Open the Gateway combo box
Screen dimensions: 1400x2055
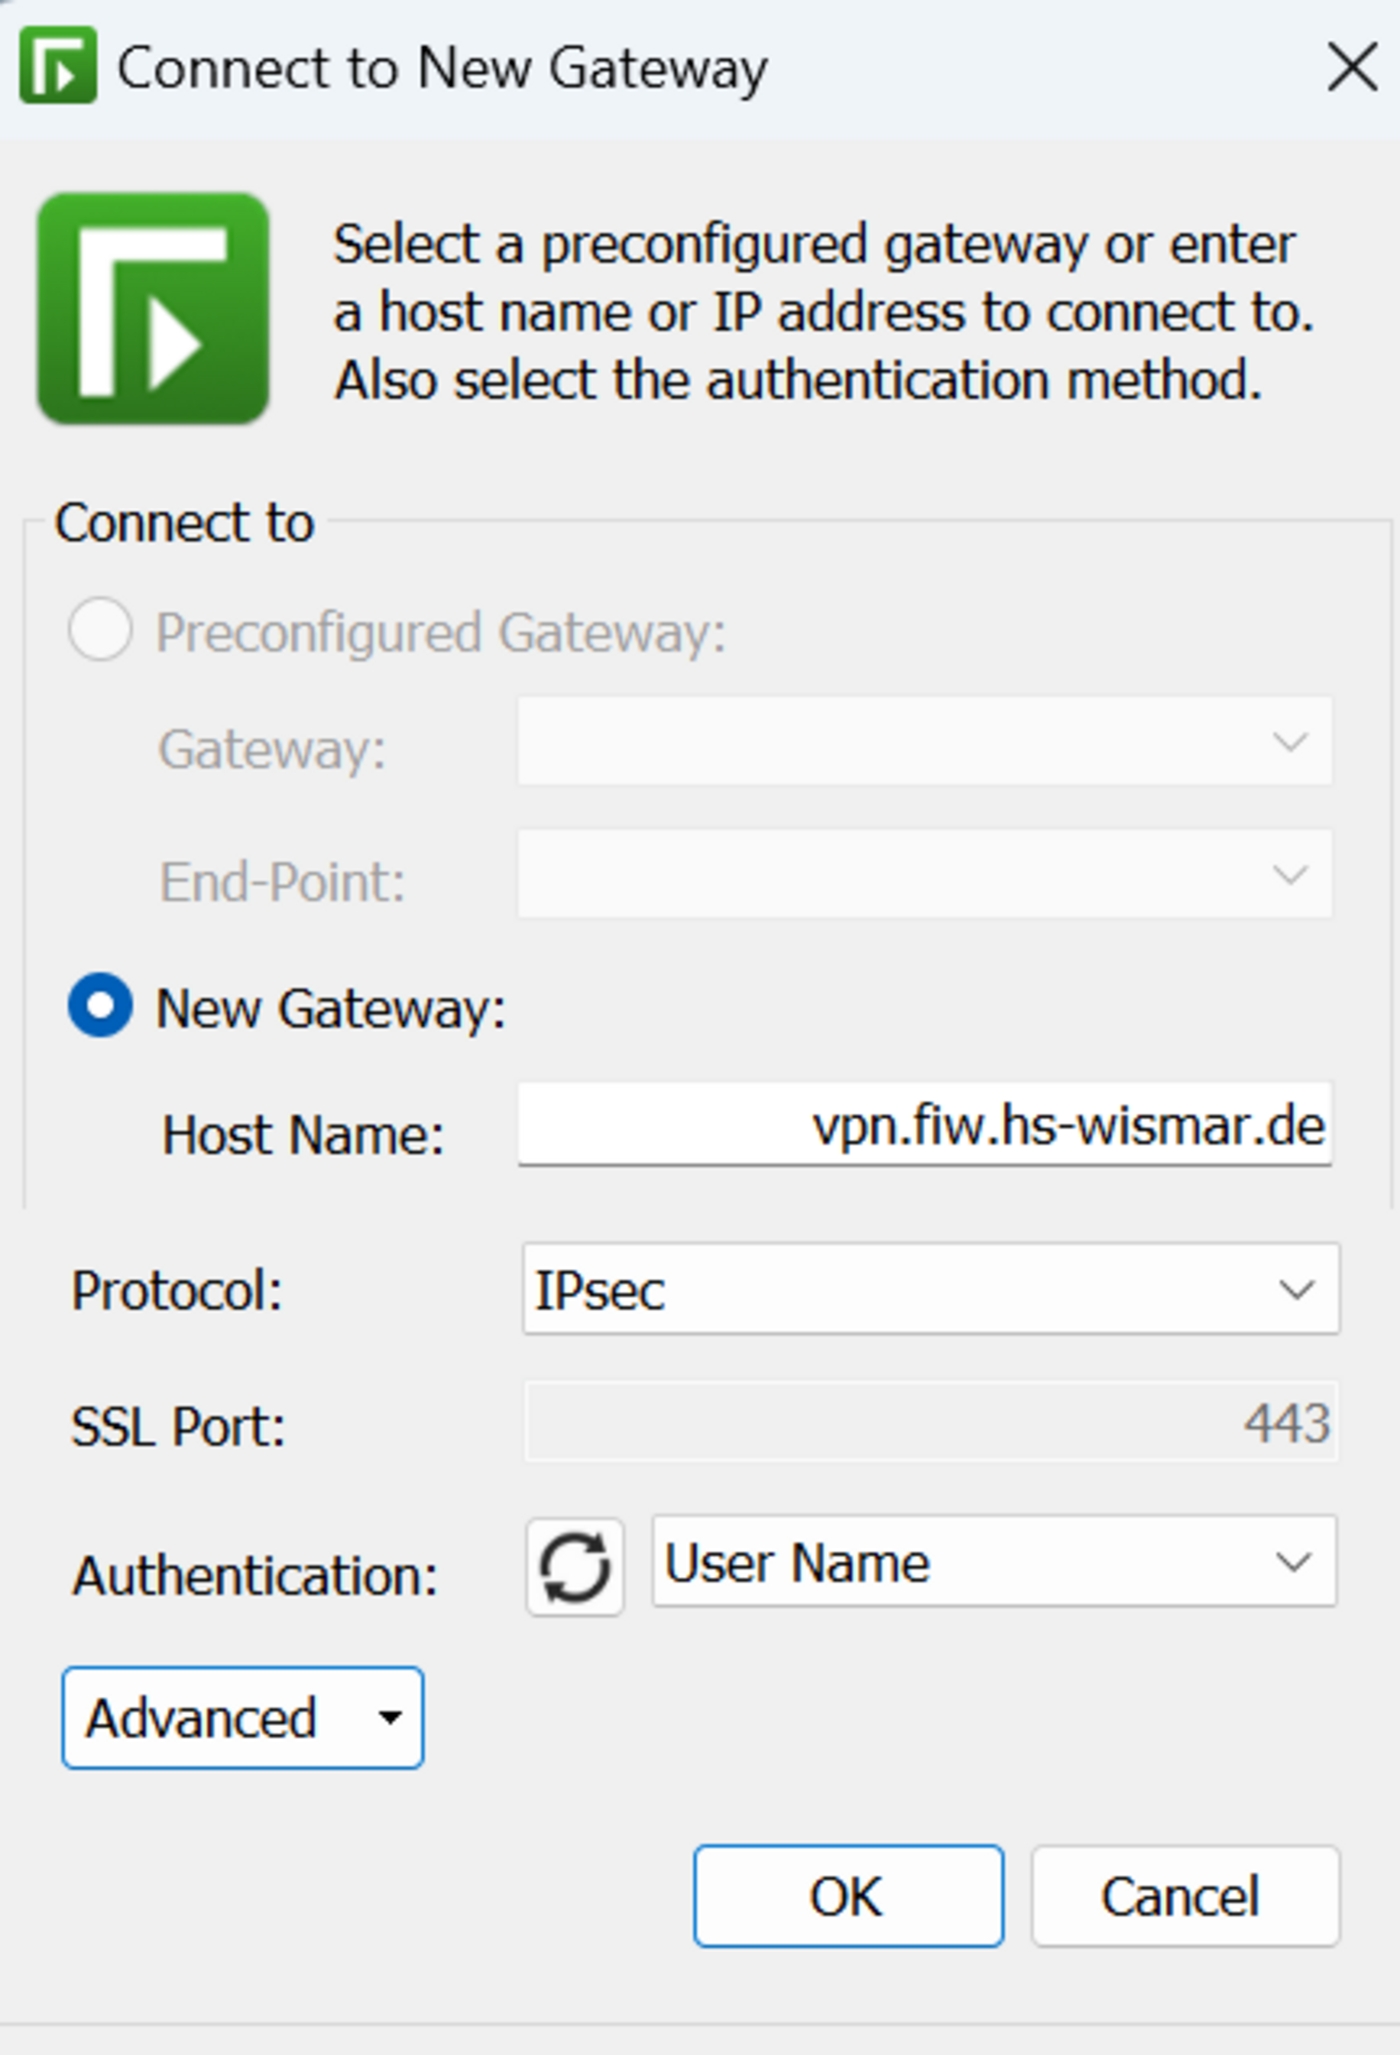tap(925, 741)
